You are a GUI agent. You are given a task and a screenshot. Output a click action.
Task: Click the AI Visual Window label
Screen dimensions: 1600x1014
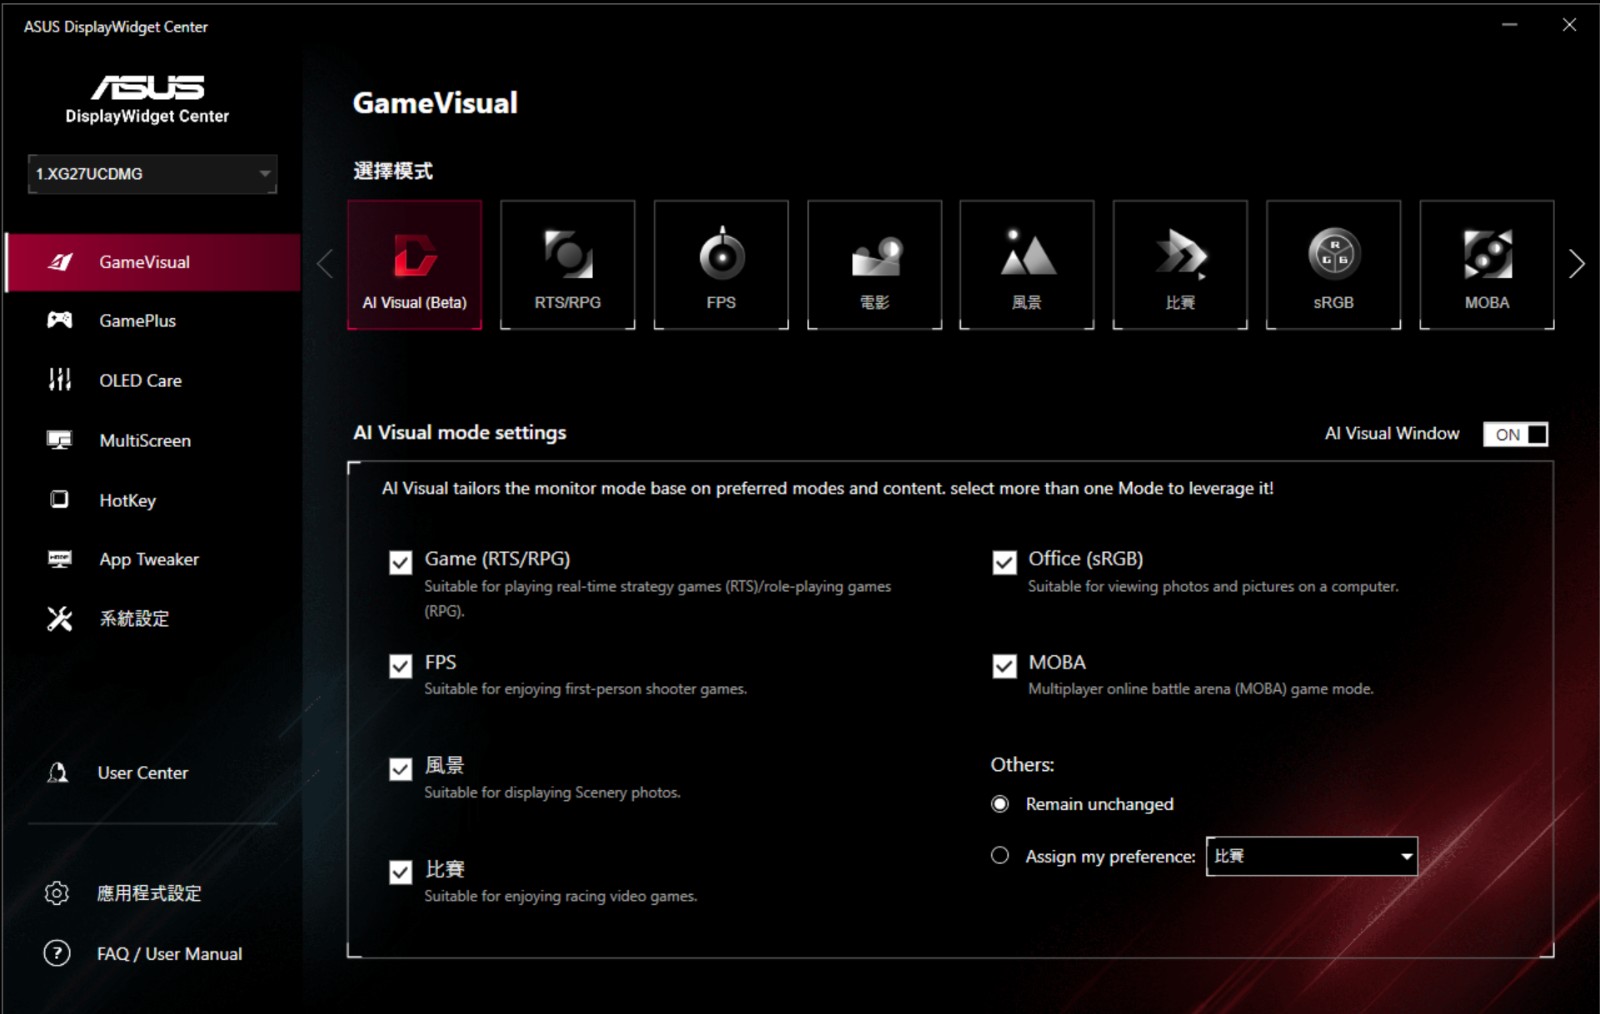1392,434
